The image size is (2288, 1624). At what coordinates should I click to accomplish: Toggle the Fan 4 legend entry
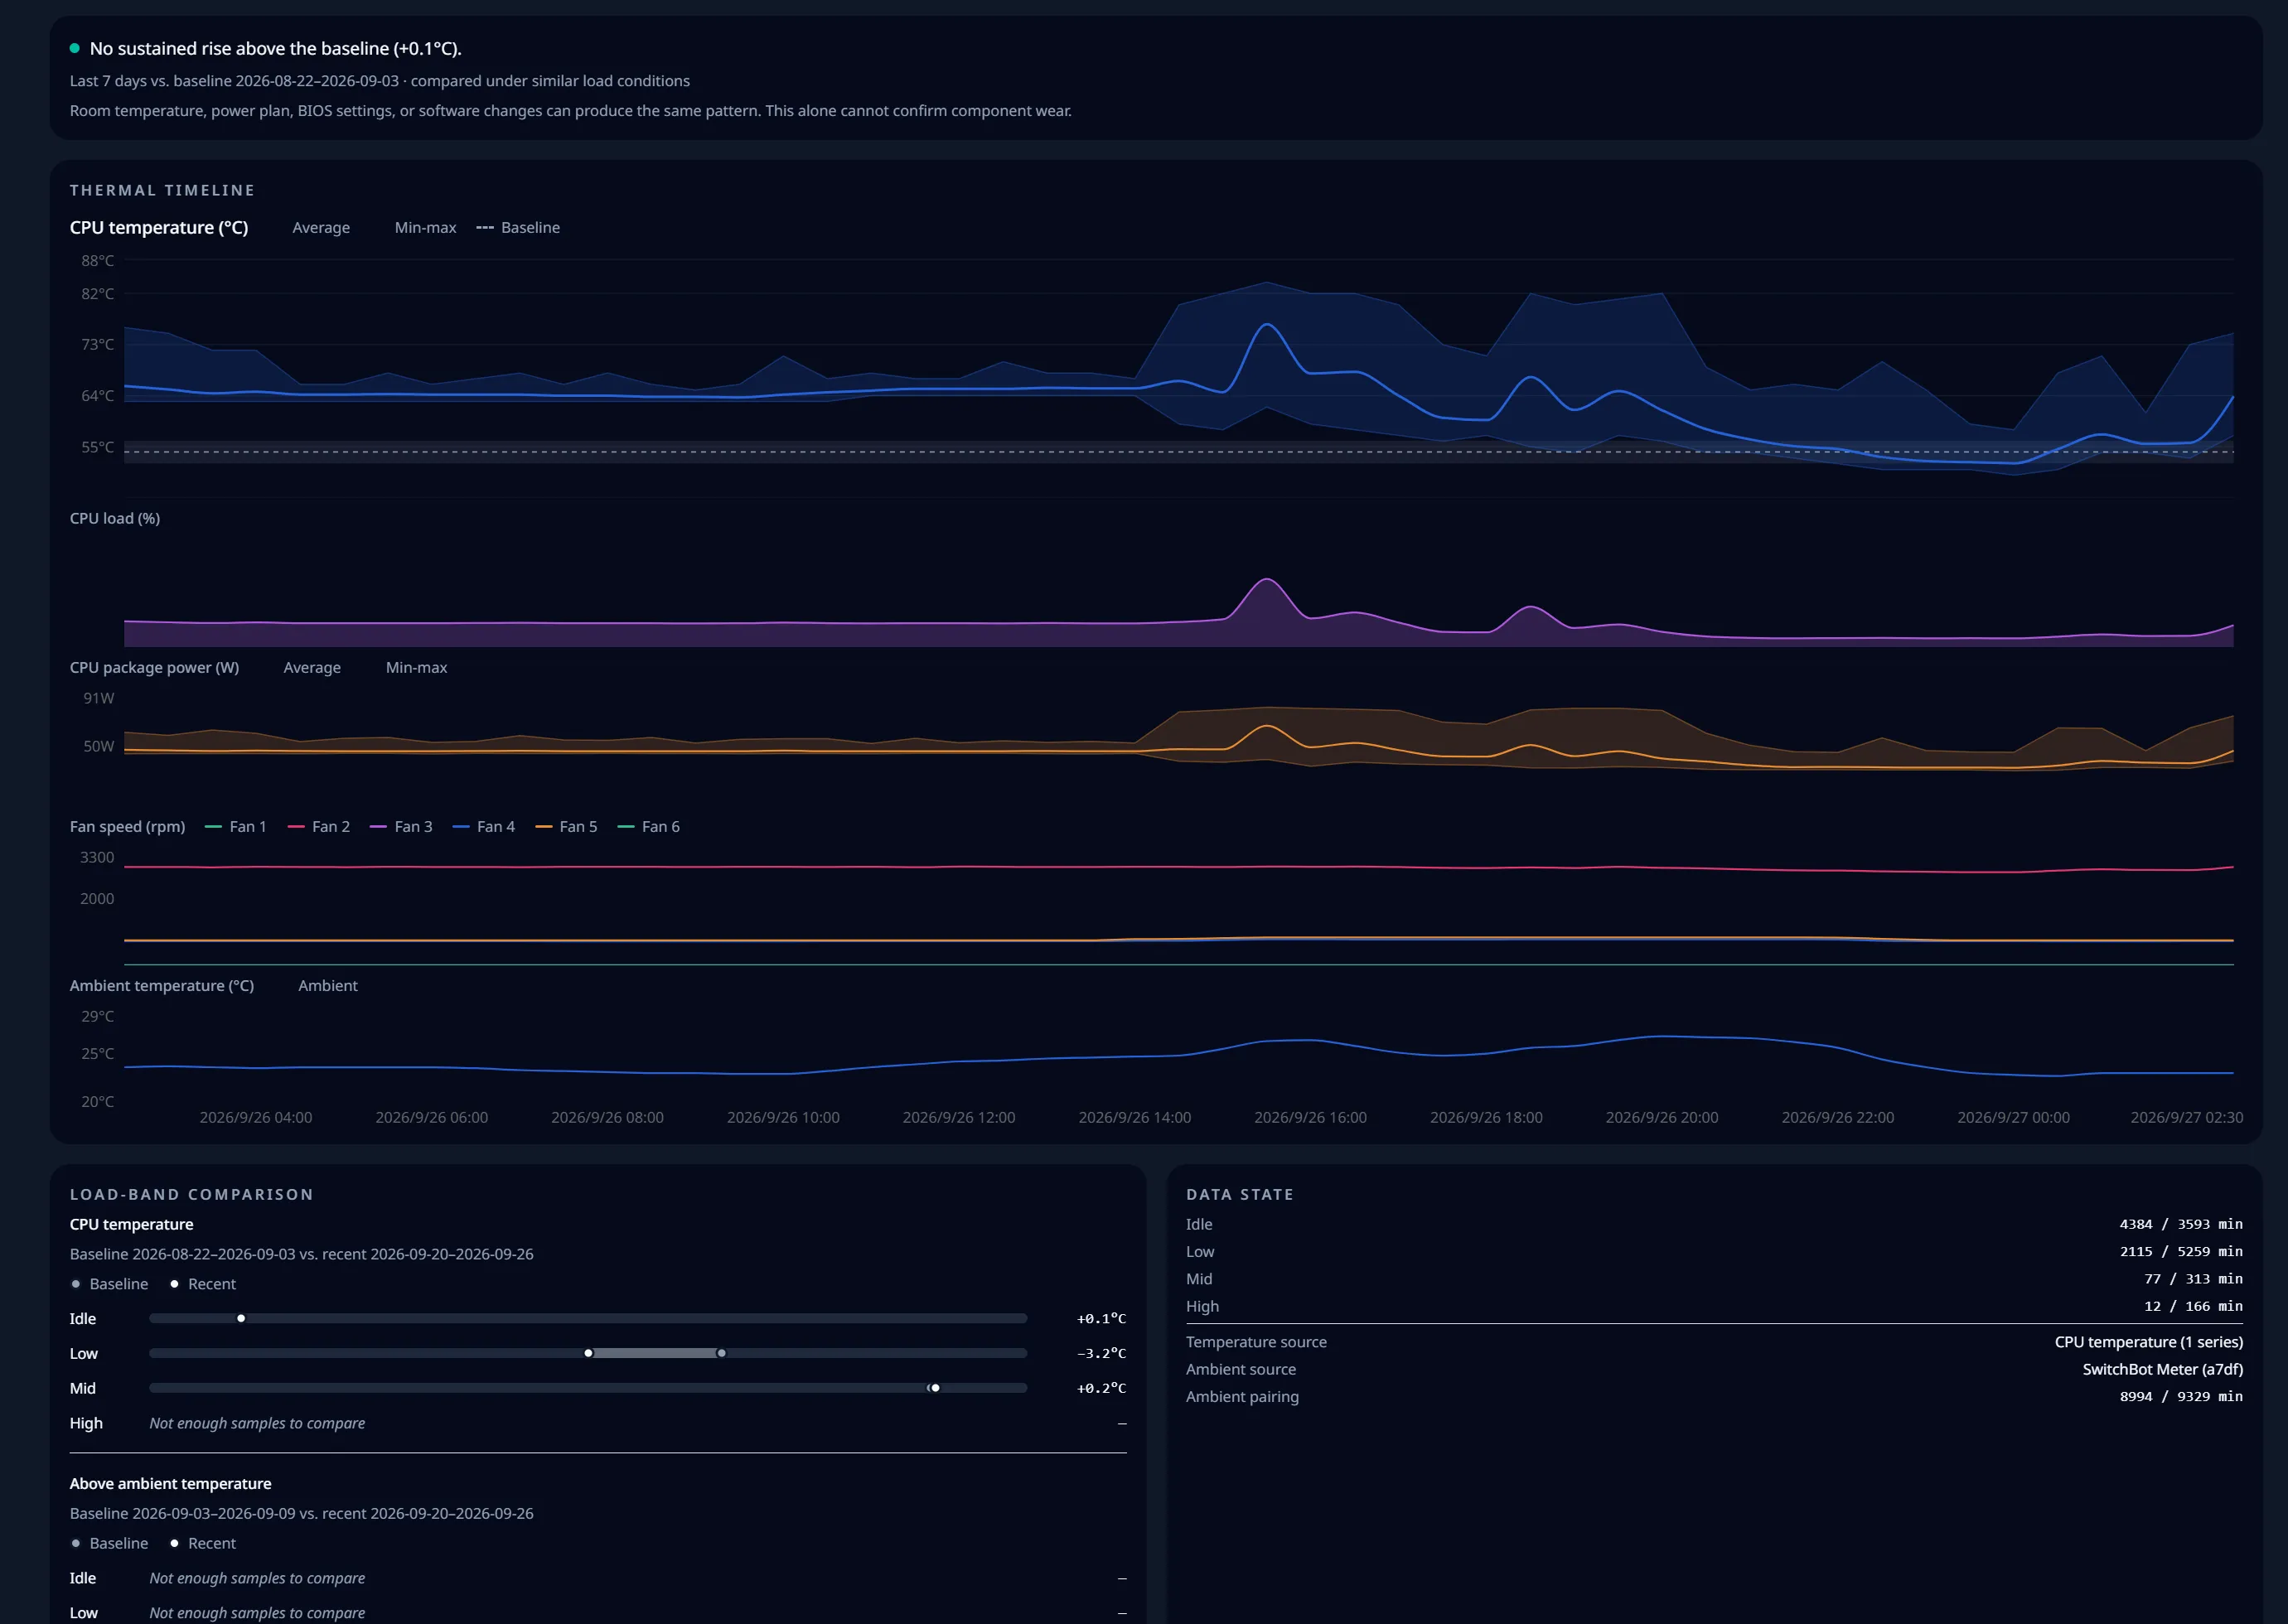(x=484, y=826)
